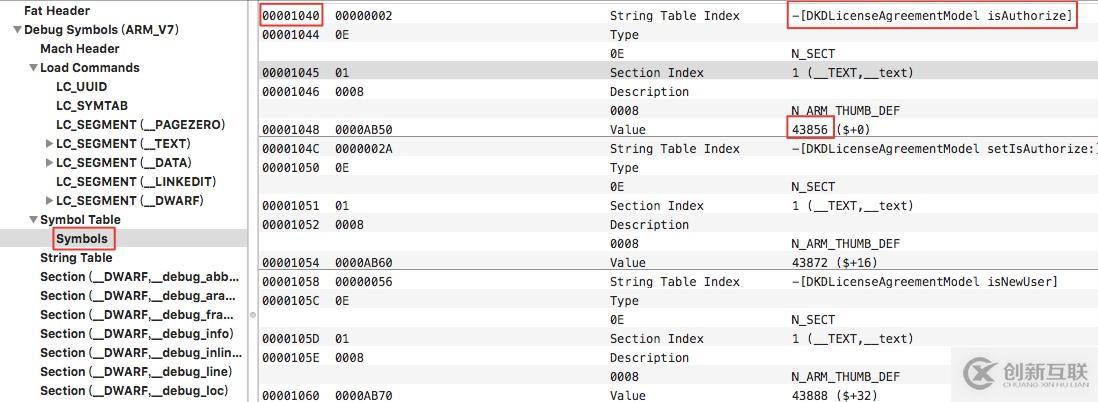Select LC_SEGMENT (__LINKEDIT) entry
Viewport: 1098px width, 402px height.
[136, 182]
